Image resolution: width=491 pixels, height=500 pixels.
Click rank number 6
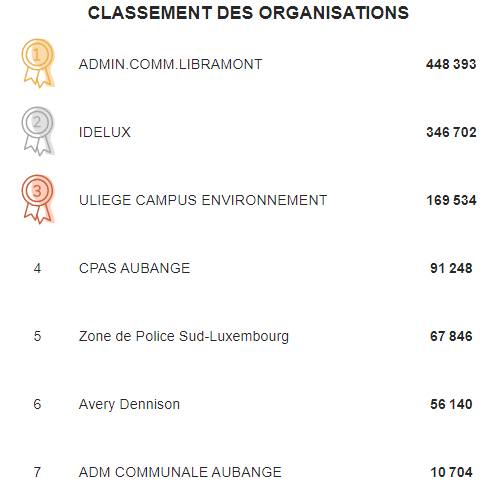click(37, 404)
